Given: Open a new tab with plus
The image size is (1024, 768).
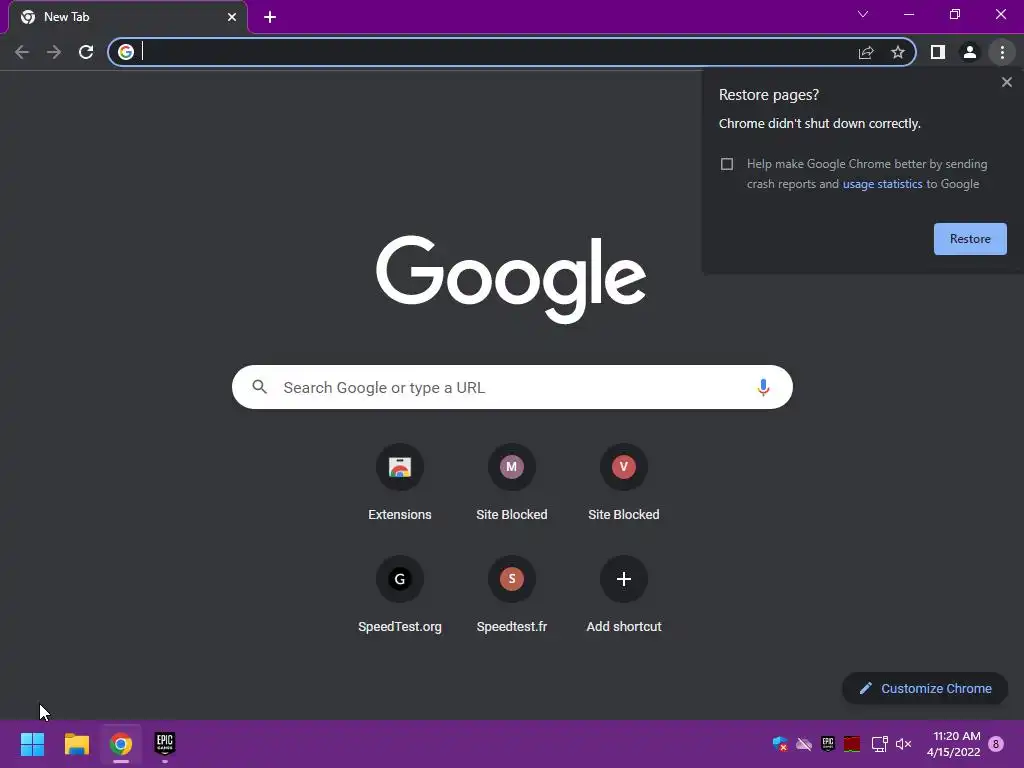Looking at the screenshot, I should click(270, 17).
